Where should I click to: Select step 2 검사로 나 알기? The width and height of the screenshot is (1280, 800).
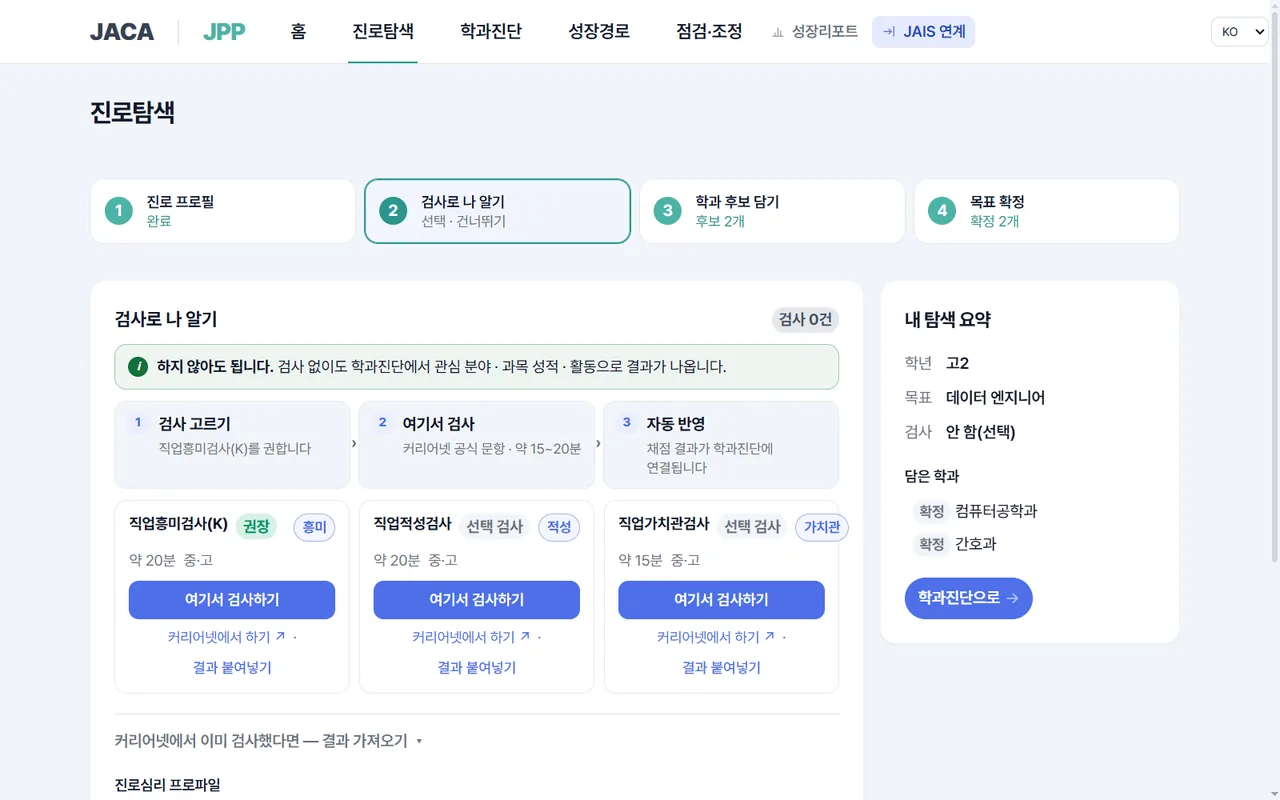click(497, 211)
